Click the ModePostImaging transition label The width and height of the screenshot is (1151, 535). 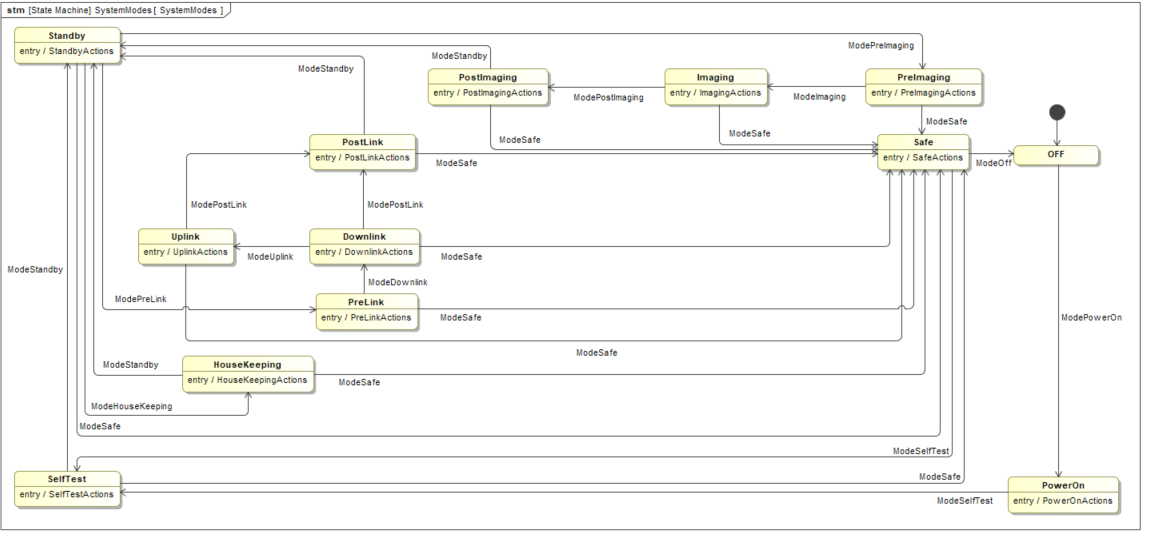(608, 98)
